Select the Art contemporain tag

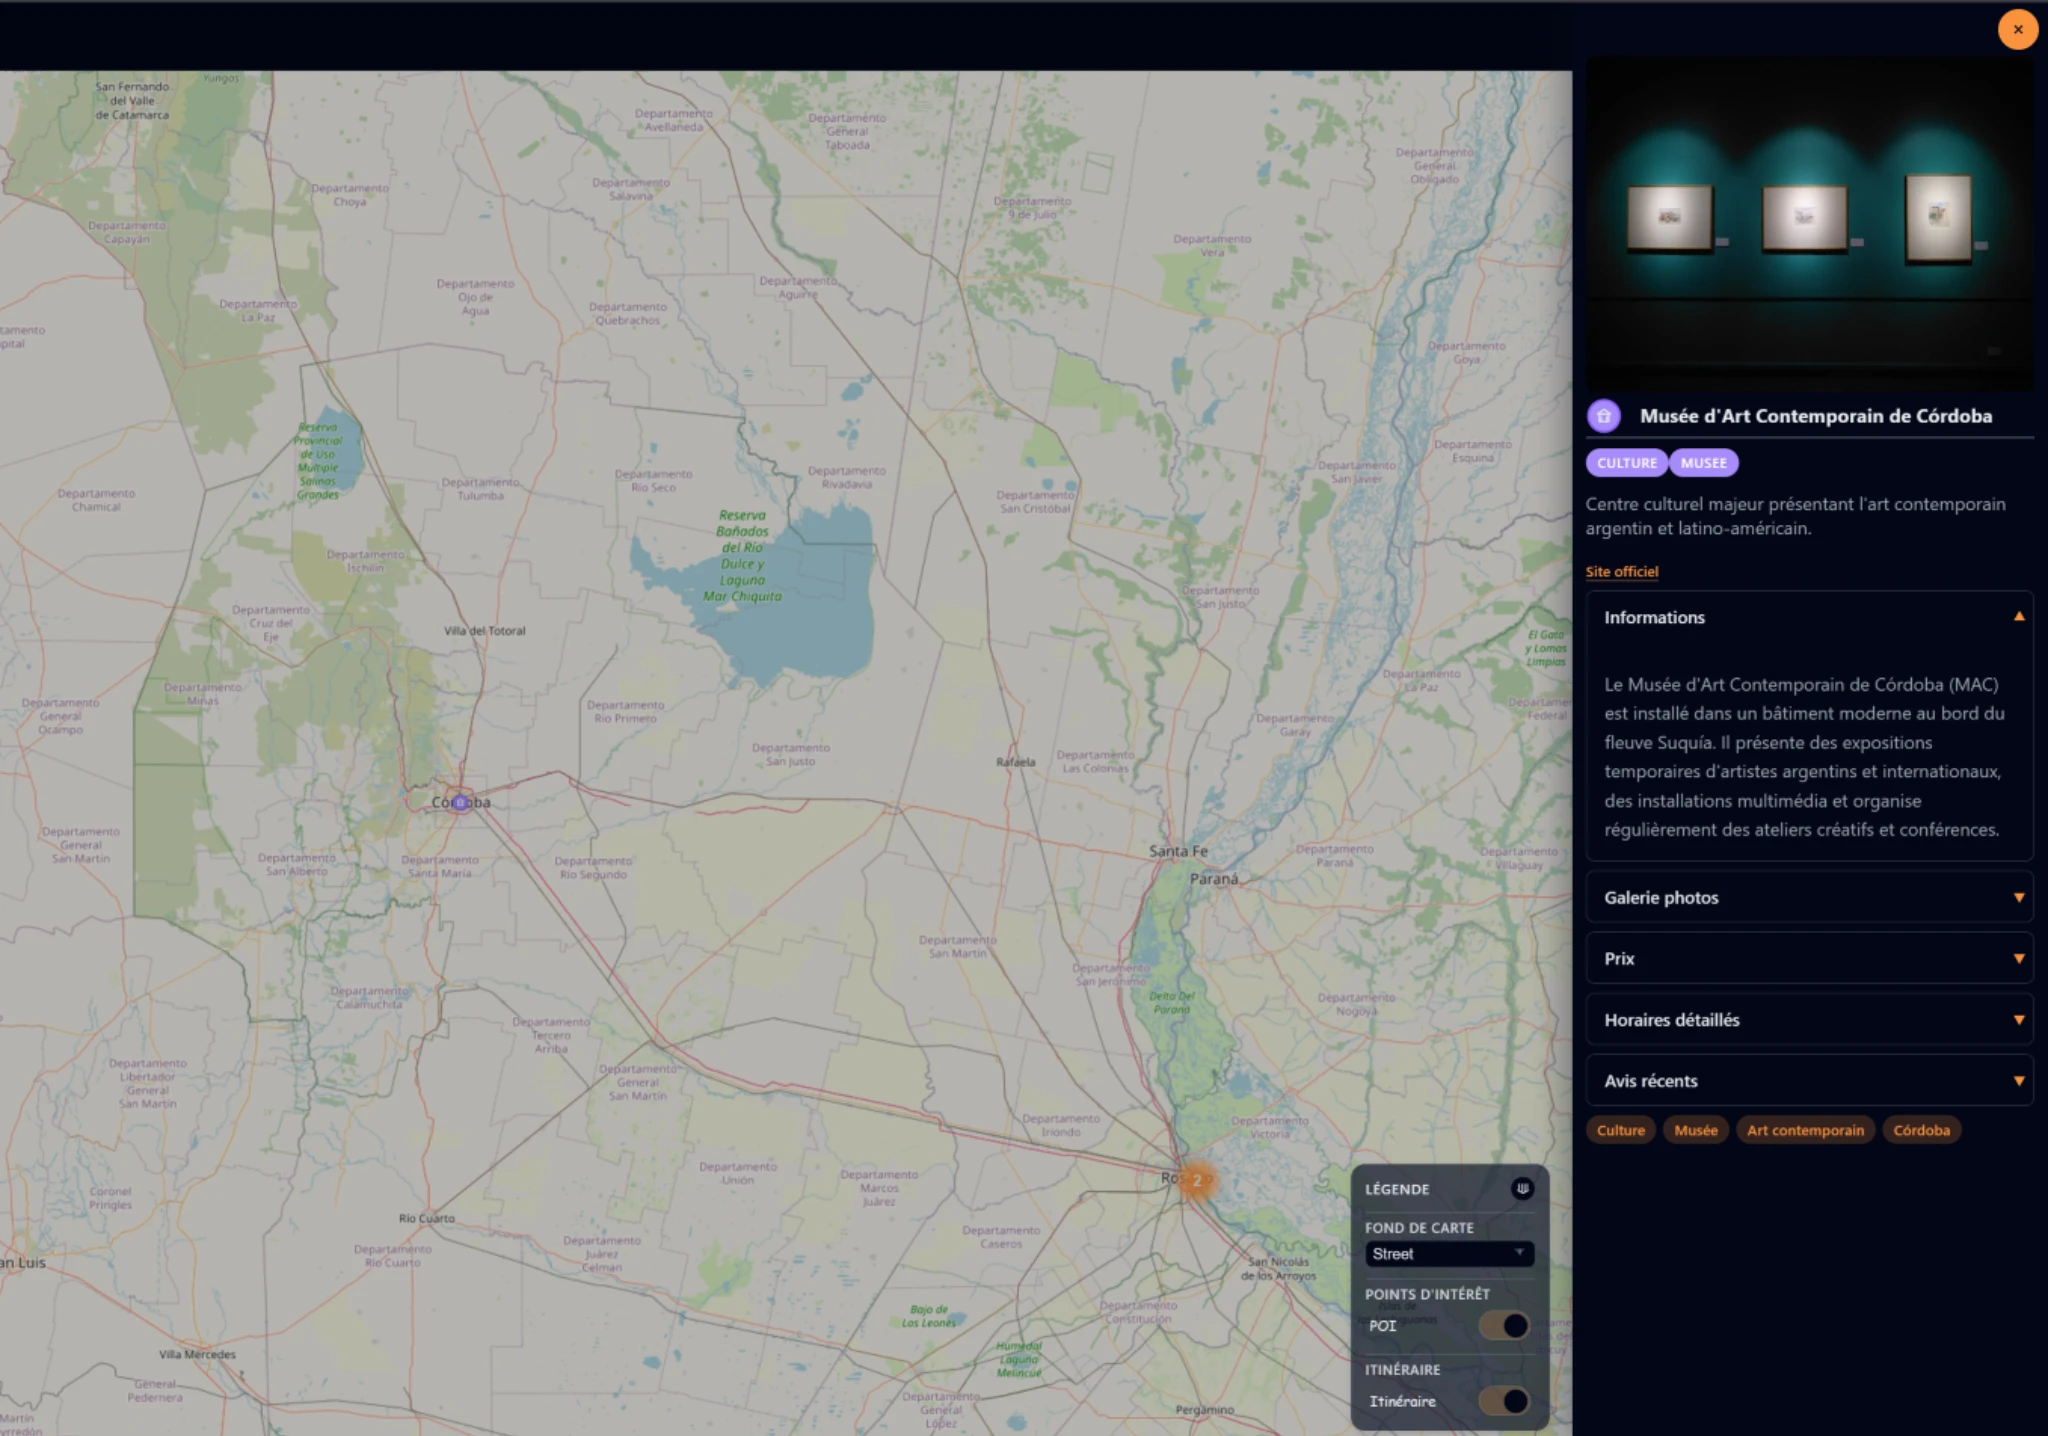(x=1805, y=1130)
